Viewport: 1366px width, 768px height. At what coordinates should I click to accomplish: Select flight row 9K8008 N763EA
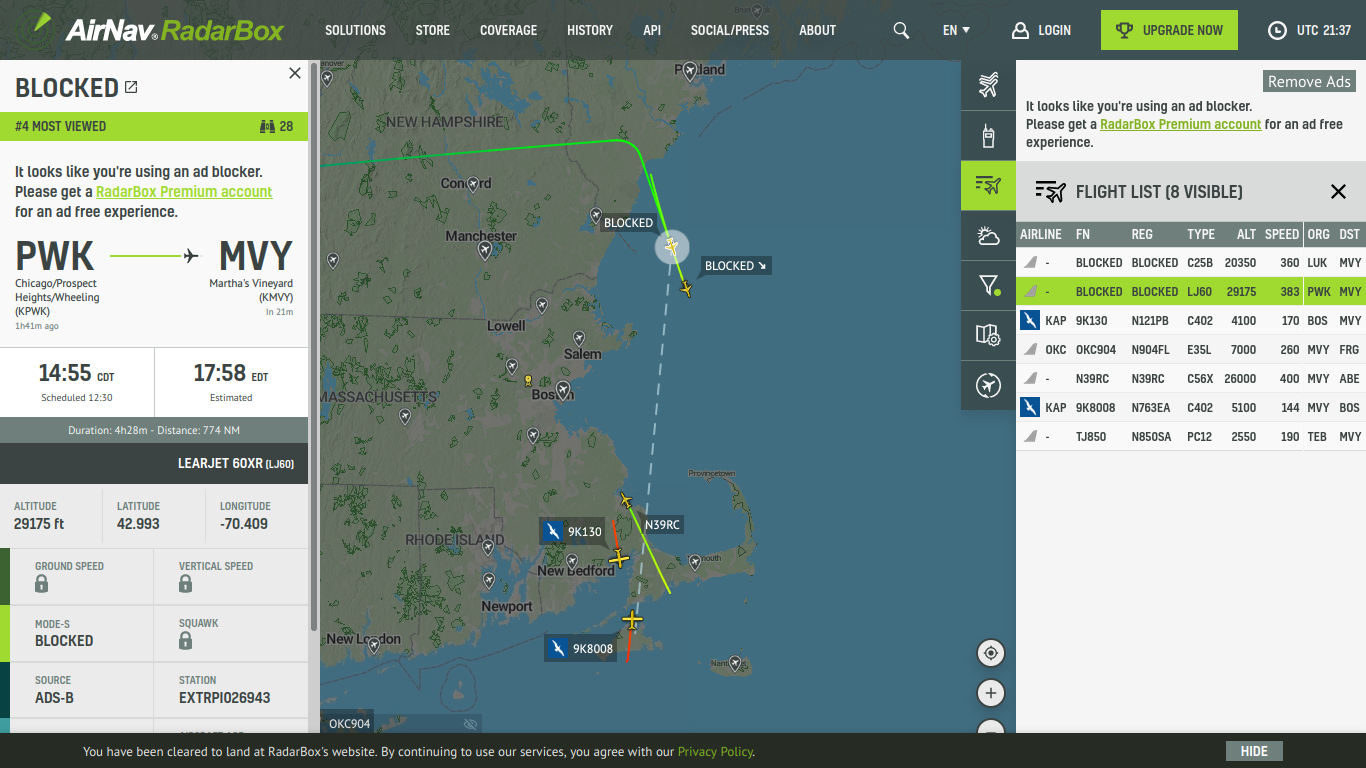click(1191, 408)
